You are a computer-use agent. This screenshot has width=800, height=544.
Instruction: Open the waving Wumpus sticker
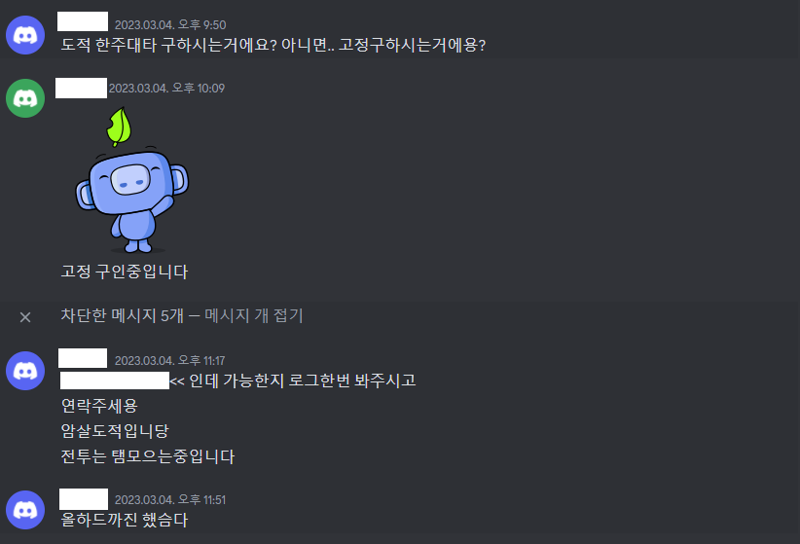tap(132, 180)
